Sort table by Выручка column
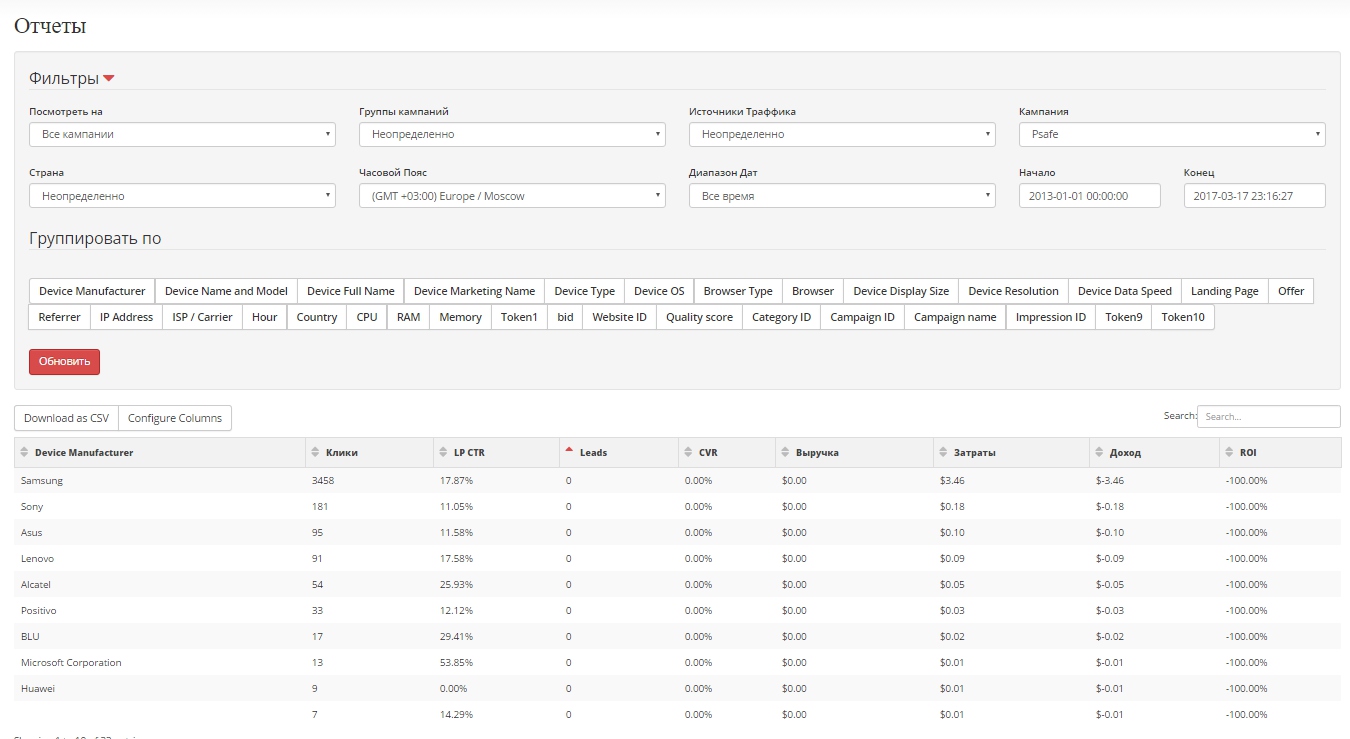 tap(854, 453)
